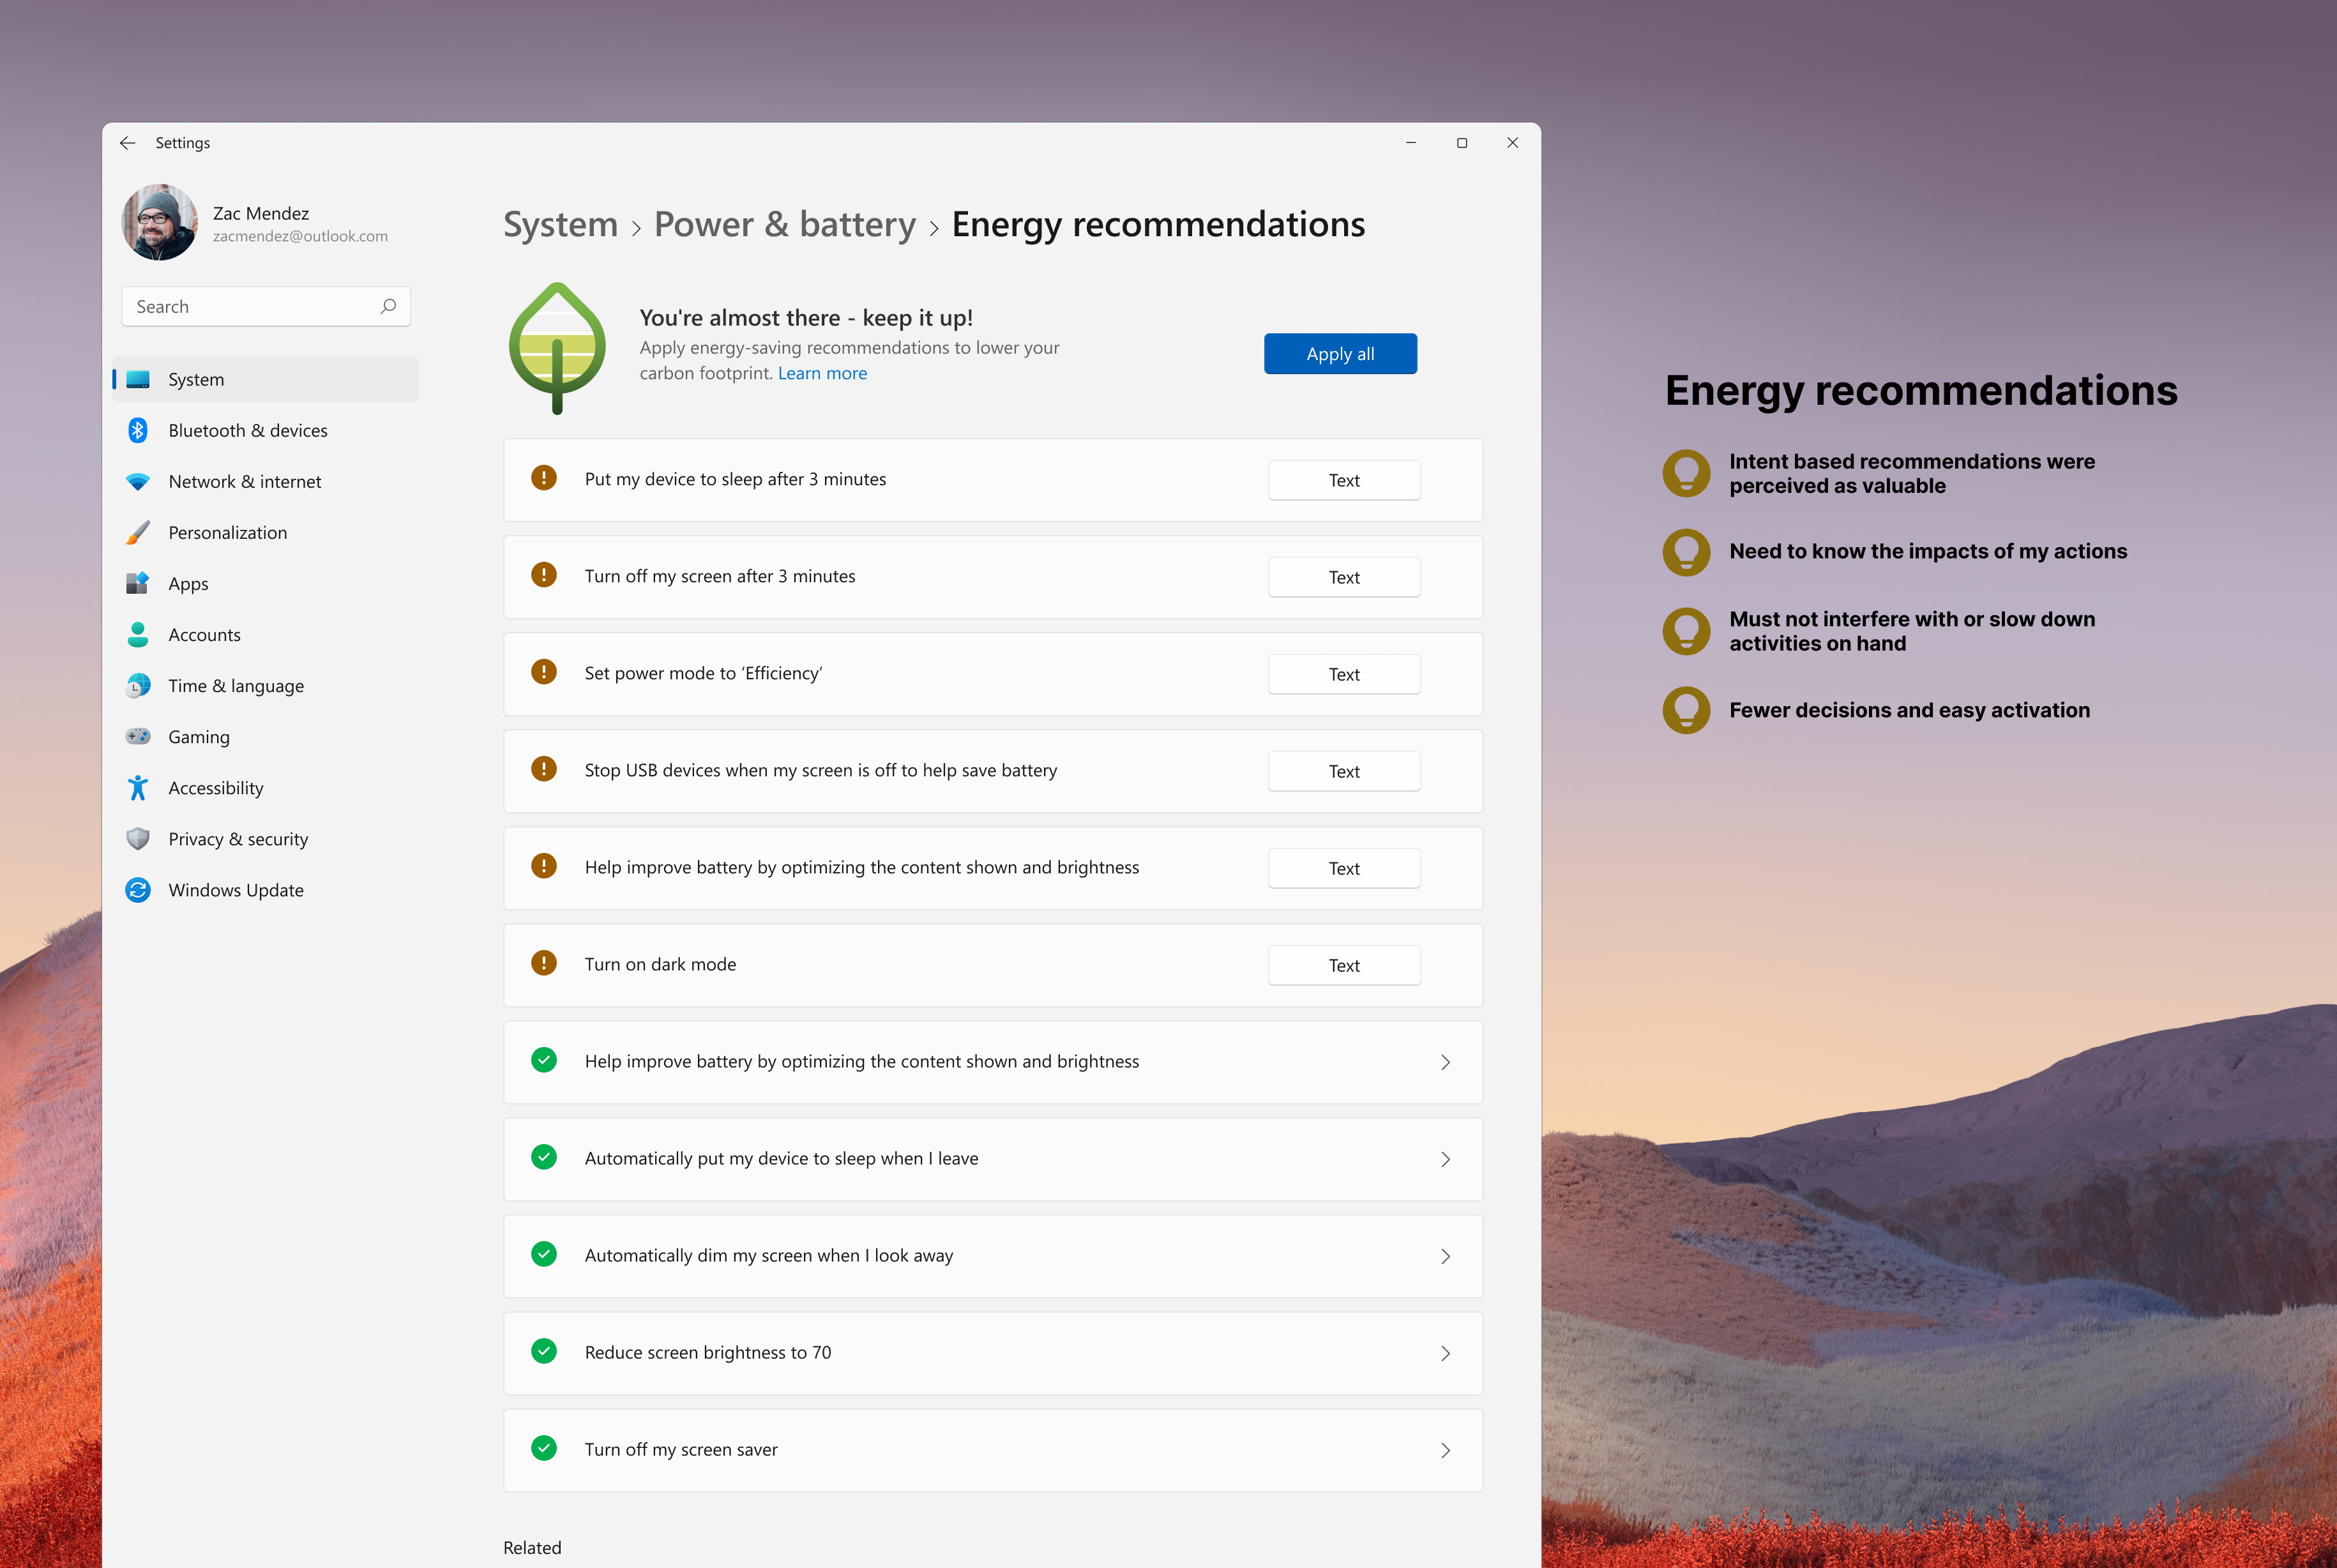Click Text button for sleep after 3 minutes

(x=1344, y=480)
